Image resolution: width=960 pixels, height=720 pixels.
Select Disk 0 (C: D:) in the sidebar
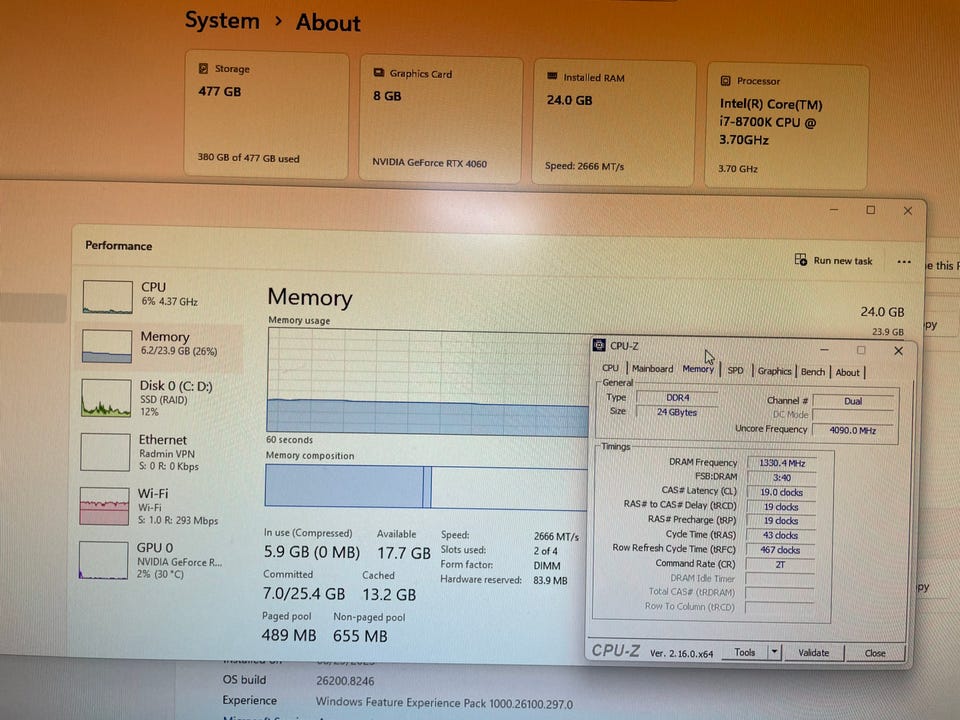159,398
